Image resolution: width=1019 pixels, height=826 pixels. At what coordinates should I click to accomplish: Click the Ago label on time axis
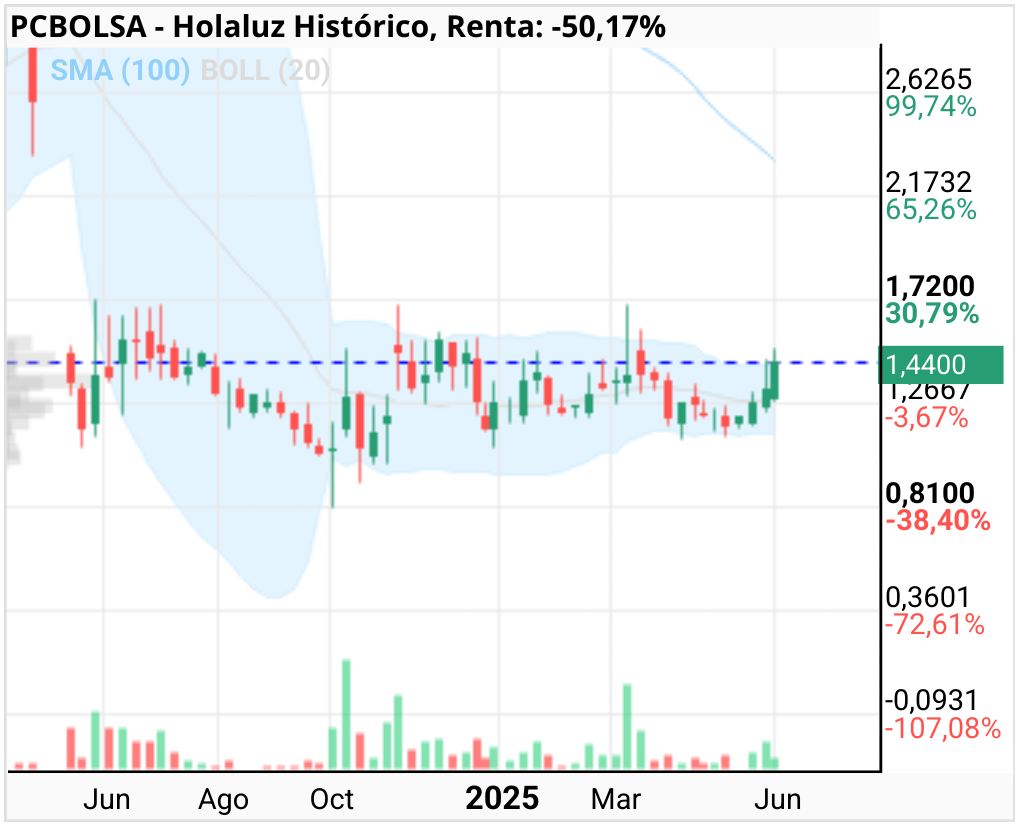click(x=224, y=801)
